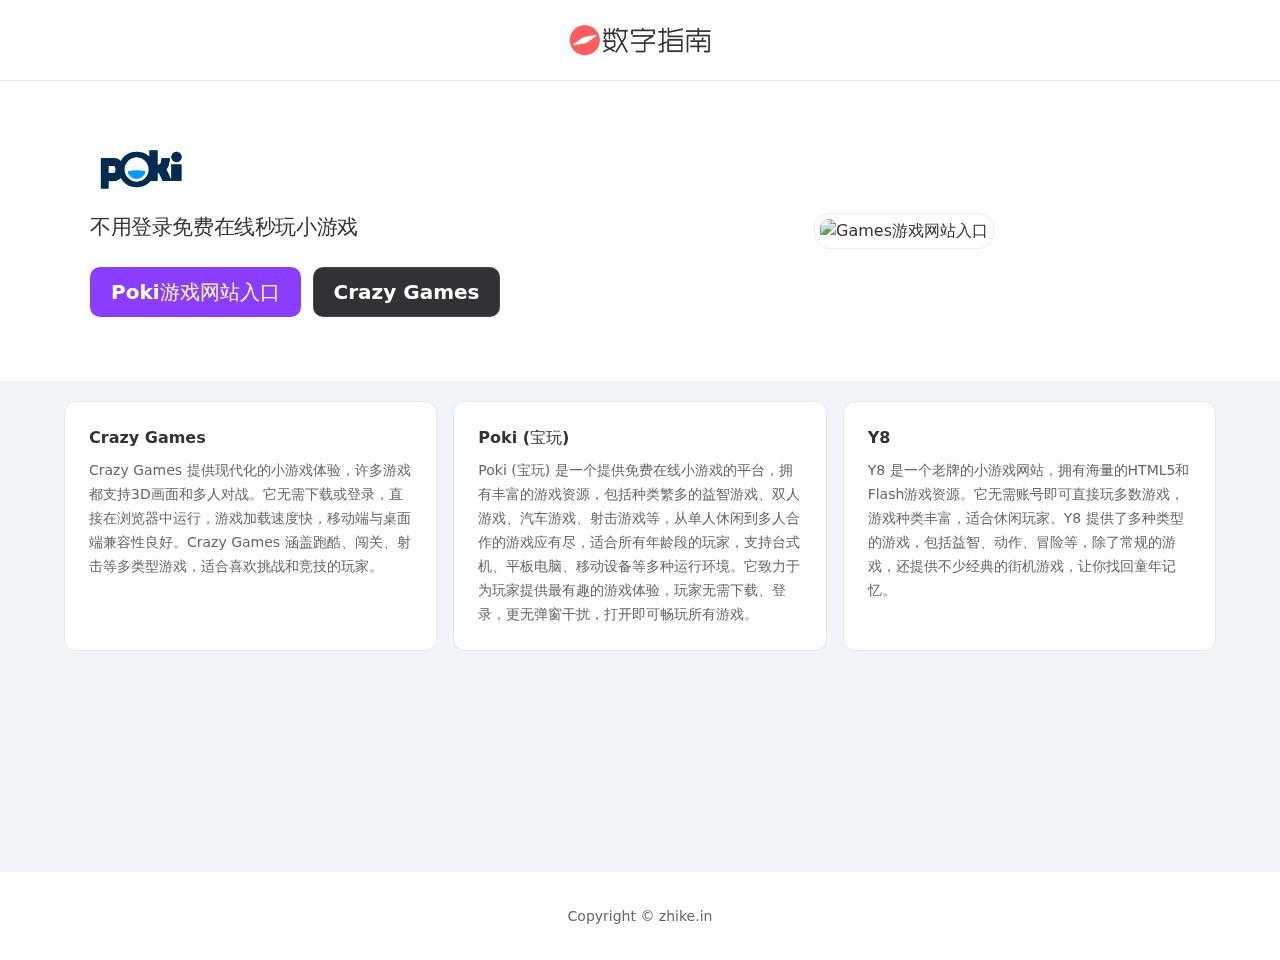1280x960 pixels.
Task: Click the broken image icon beside Games游戏网站入口
Action: click(828, 230)
